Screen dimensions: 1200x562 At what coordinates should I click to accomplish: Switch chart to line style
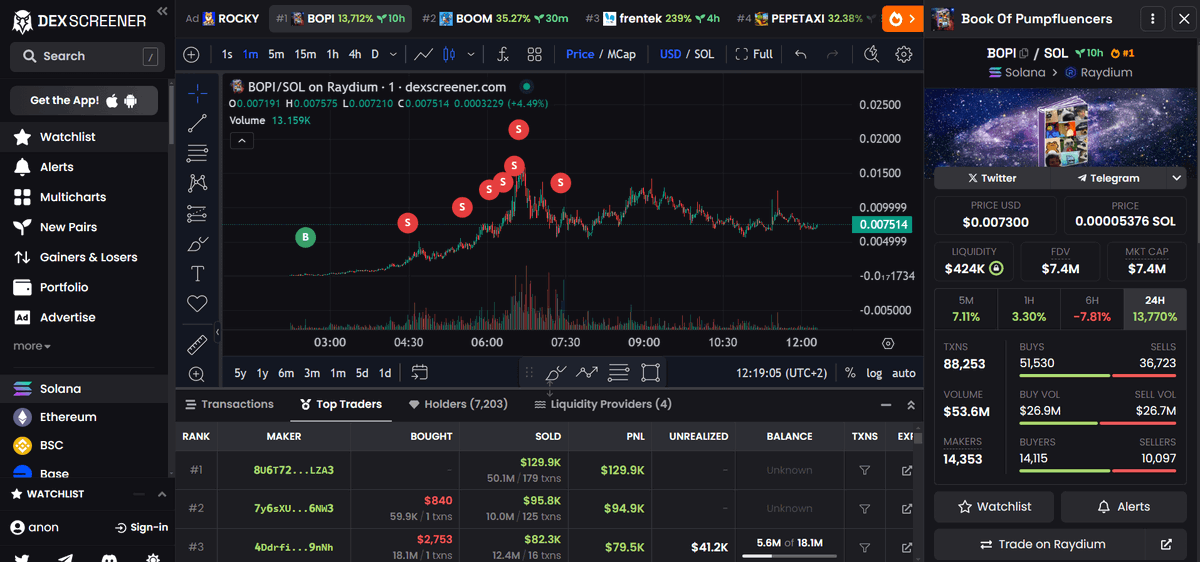click(x=424, y=54)
